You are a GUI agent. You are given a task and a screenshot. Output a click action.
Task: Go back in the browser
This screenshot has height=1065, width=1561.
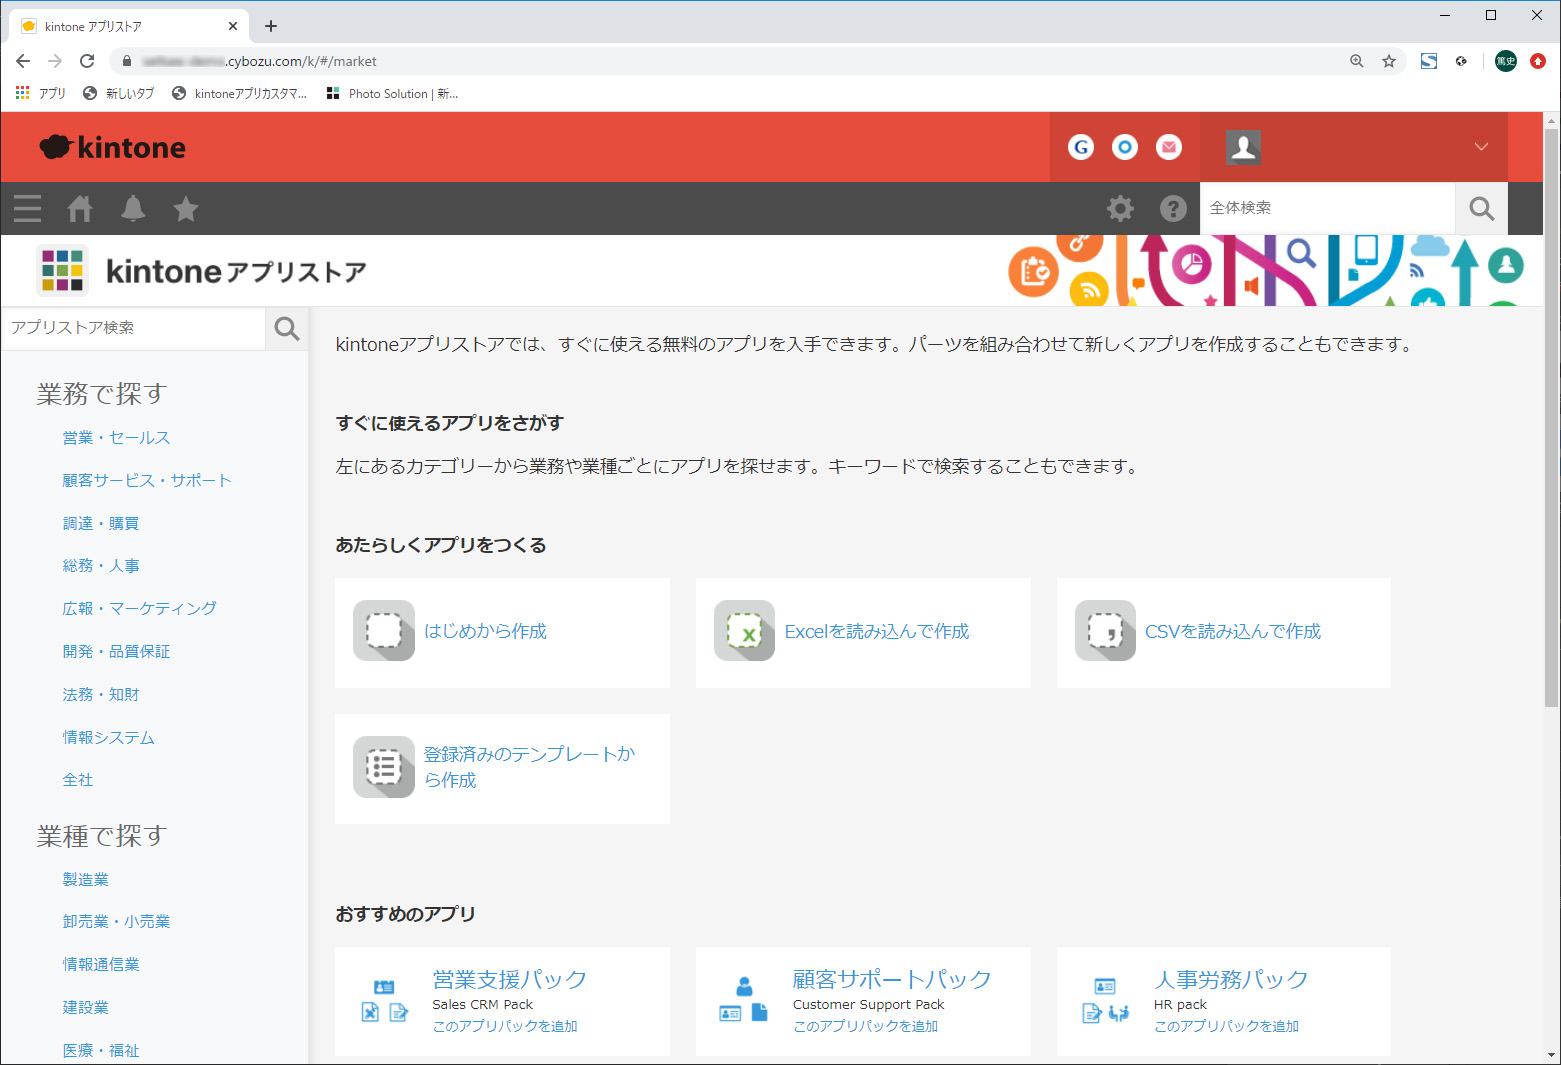click(23, 61)
